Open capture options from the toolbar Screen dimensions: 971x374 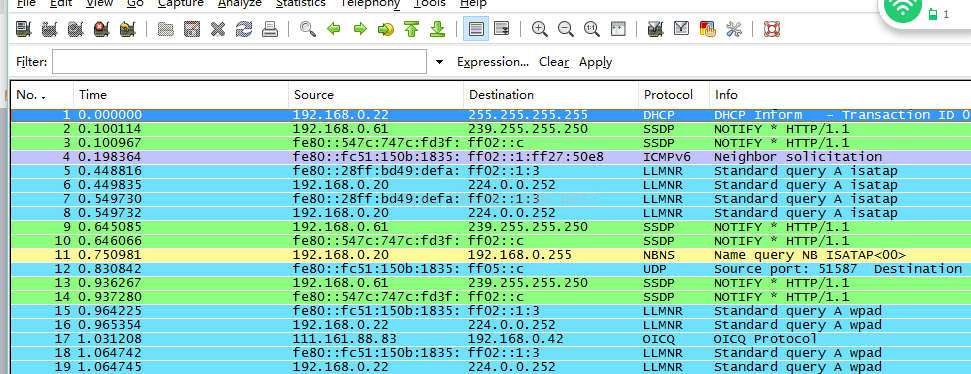tap(50, 29)
